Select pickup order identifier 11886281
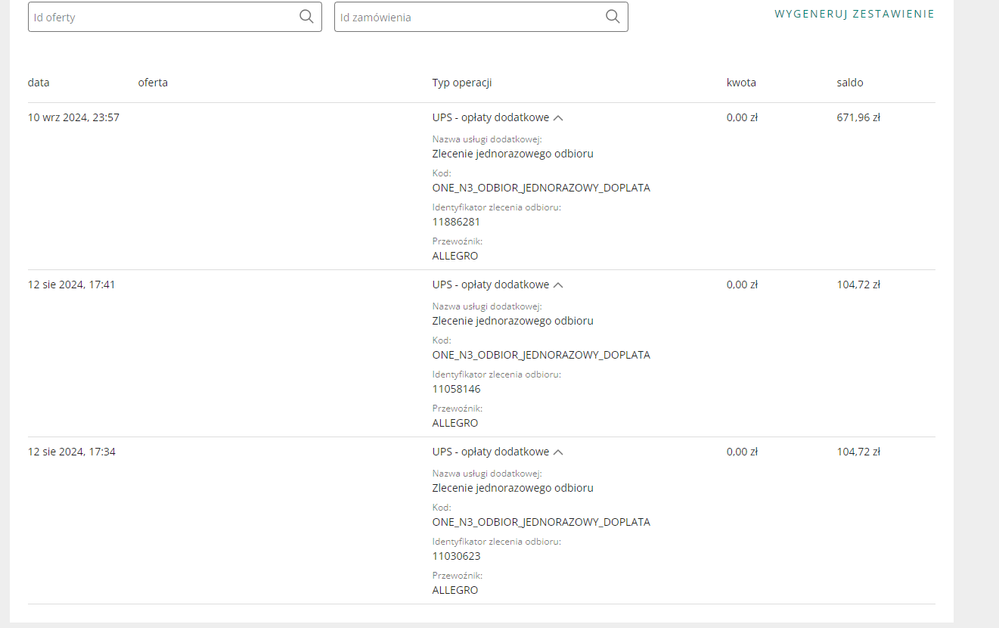 pyautogui.click(x=456, y=222)
